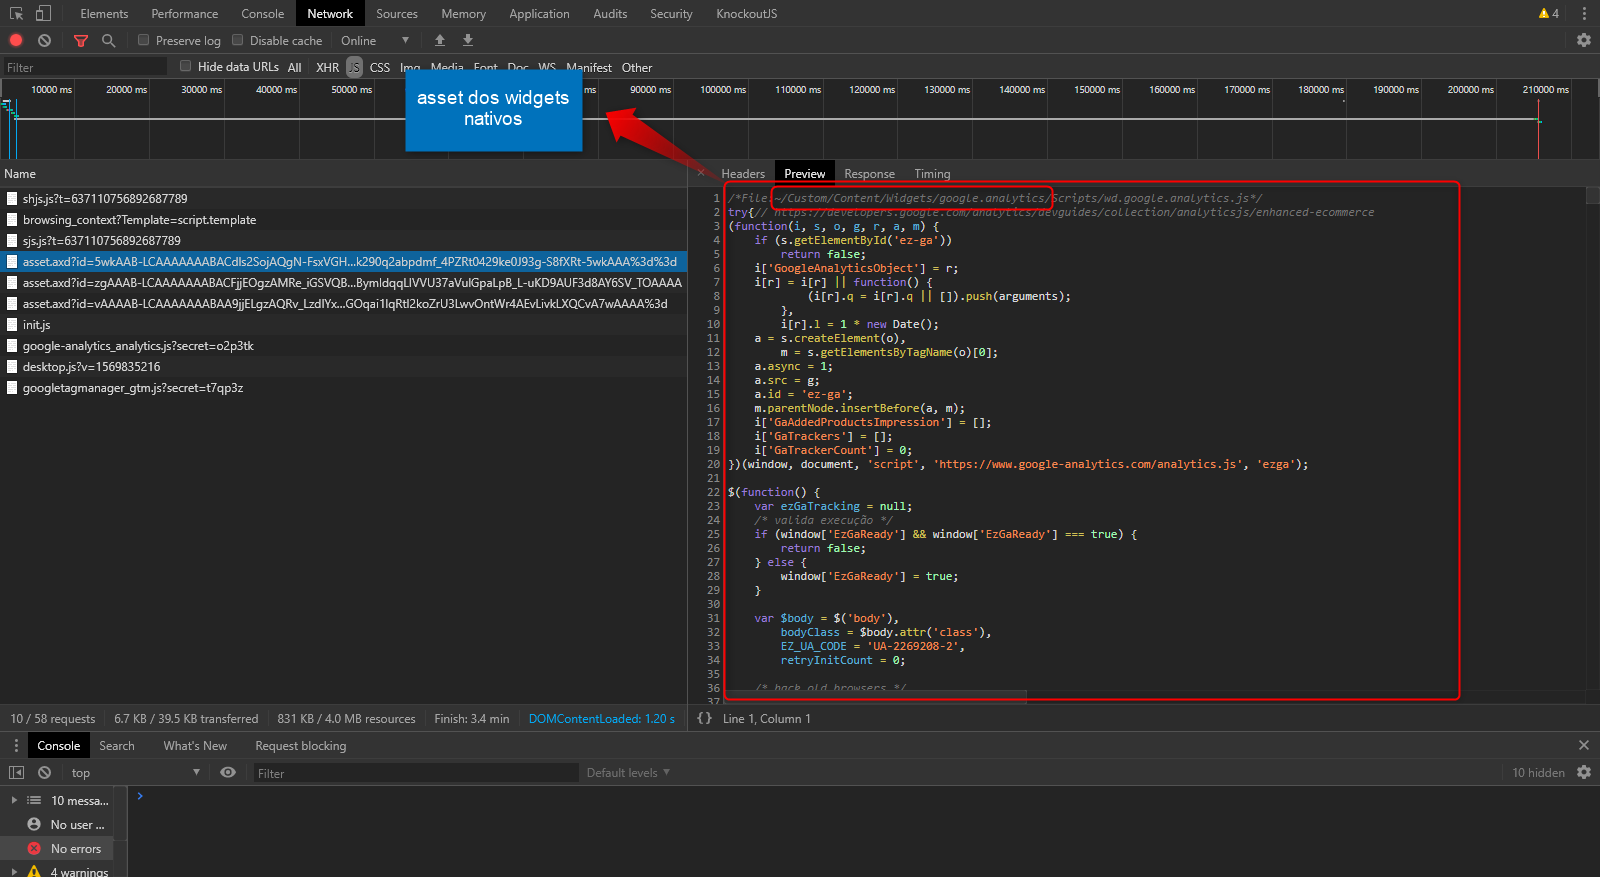The width and height of the screenshot is (1600, 877).
Task: Open the Request blocking drawer tab
Action: [x=301, y=746]
